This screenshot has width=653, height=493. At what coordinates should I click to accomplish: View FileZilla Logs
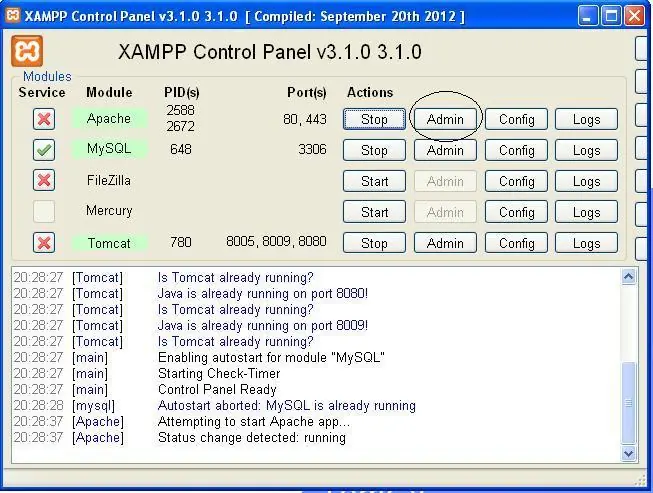point(586,181)
